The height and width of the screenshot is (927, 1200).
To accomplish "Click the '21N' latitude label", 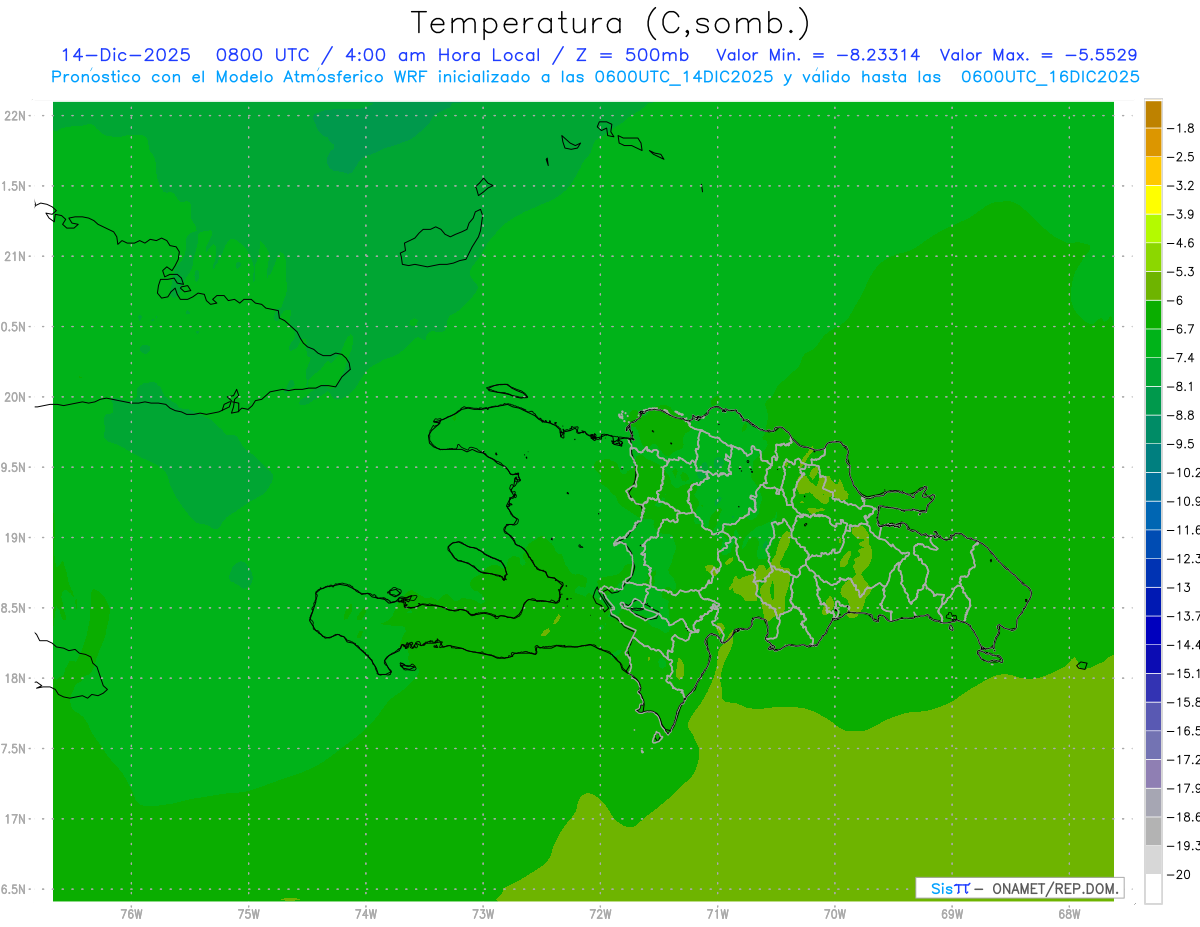I will pos(16,256).
